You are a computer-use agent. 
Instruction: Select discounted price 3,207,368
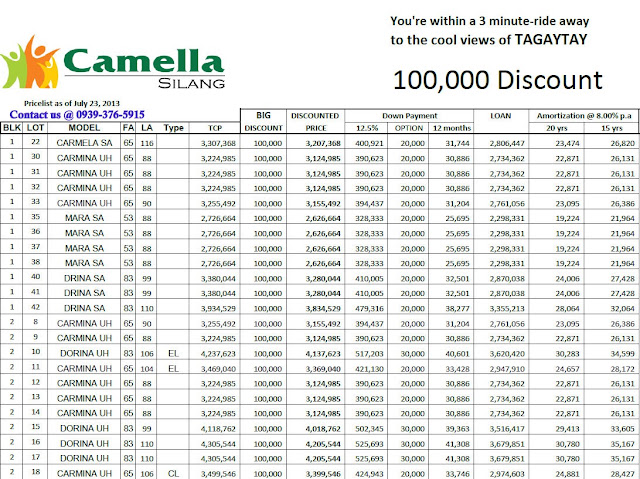pos(323,143)
